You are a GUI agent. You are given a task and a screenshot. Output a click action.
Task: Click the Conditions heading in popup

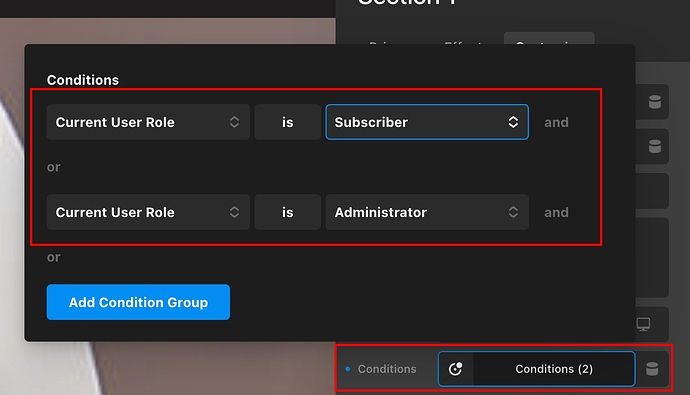(83, 80)
